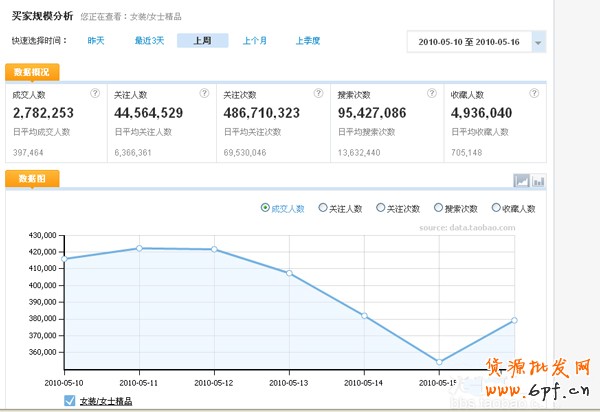Screen dimensions: 600x412
Task: Click daily average value 69,530,046
Action: point(245,153)
